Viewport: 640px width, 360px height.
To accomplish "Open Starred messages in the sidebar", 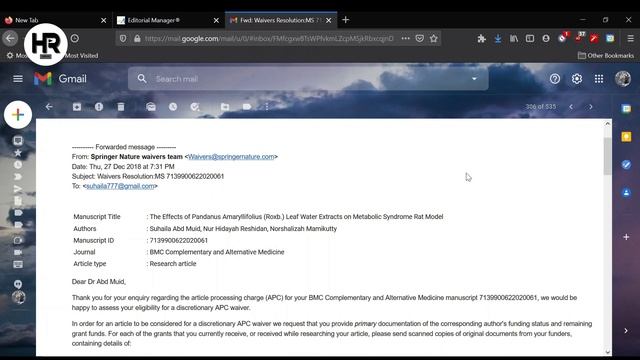I will pyautogui.click(x=18, y=153).
